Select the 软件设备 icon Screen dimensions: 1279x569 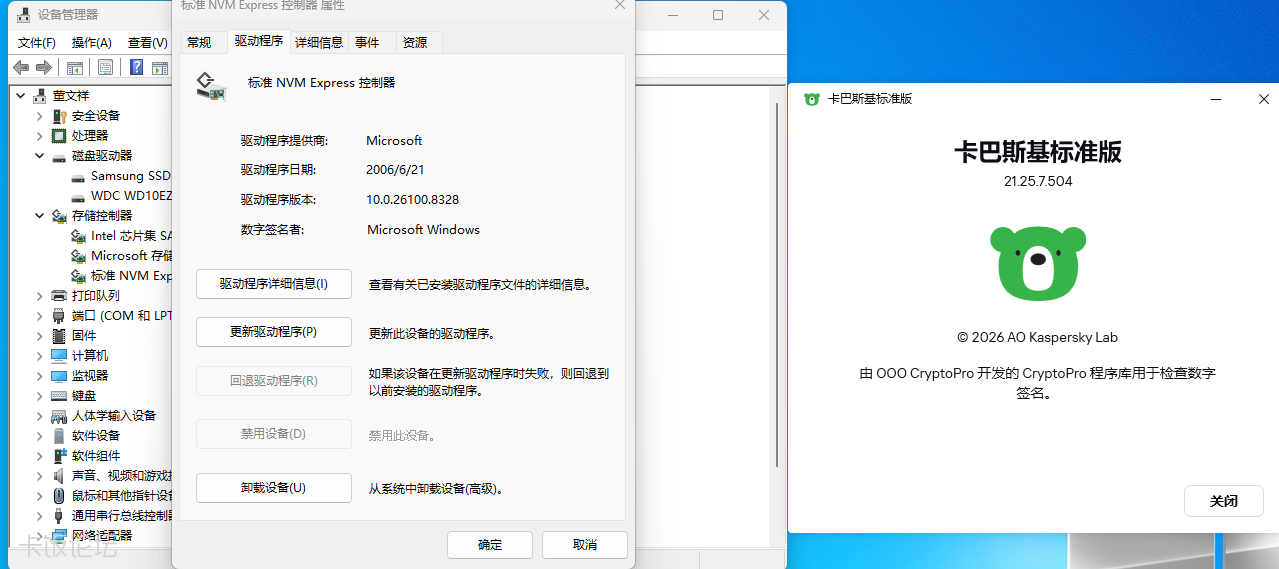pos(59,435)
